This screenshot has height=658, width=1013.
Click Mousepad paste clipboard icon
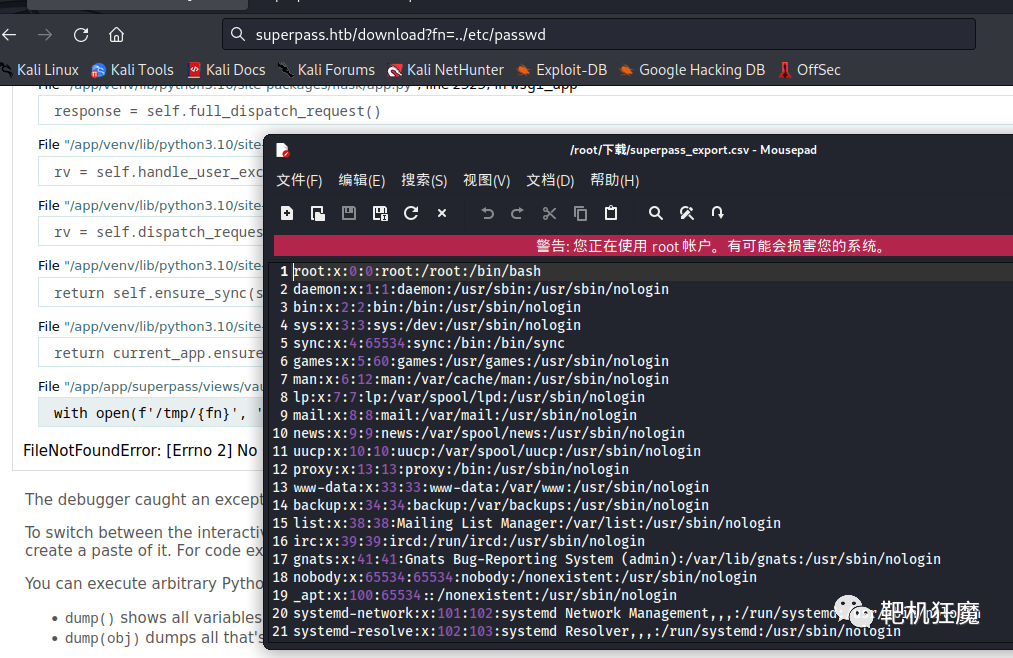pyautogui.click(x=611, y=213)
